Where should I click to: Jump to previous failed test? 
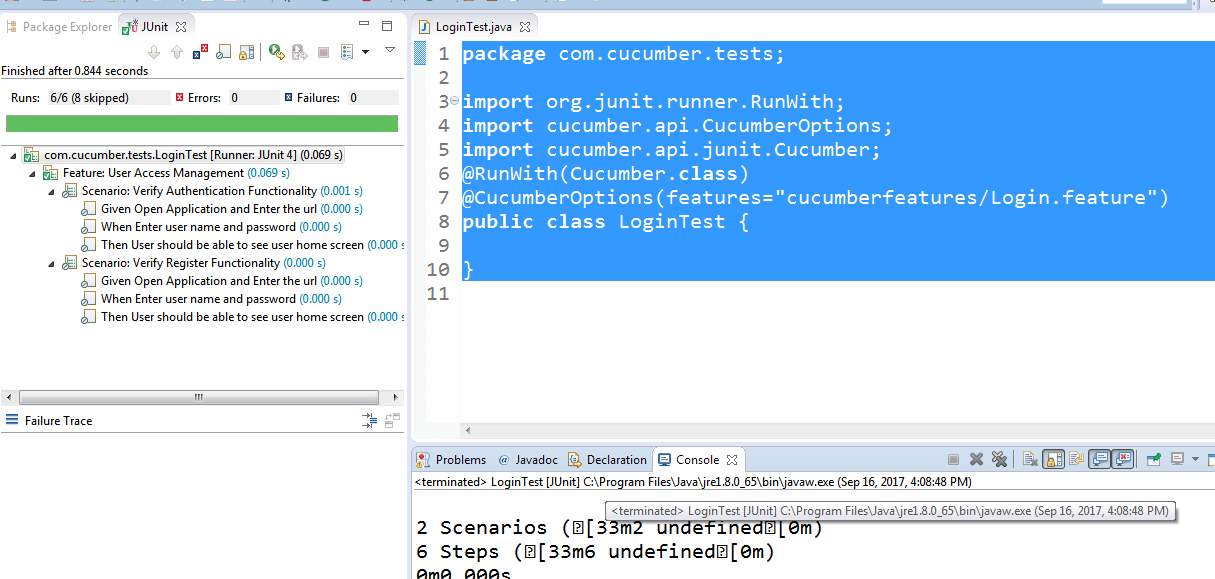pos(176,52)
